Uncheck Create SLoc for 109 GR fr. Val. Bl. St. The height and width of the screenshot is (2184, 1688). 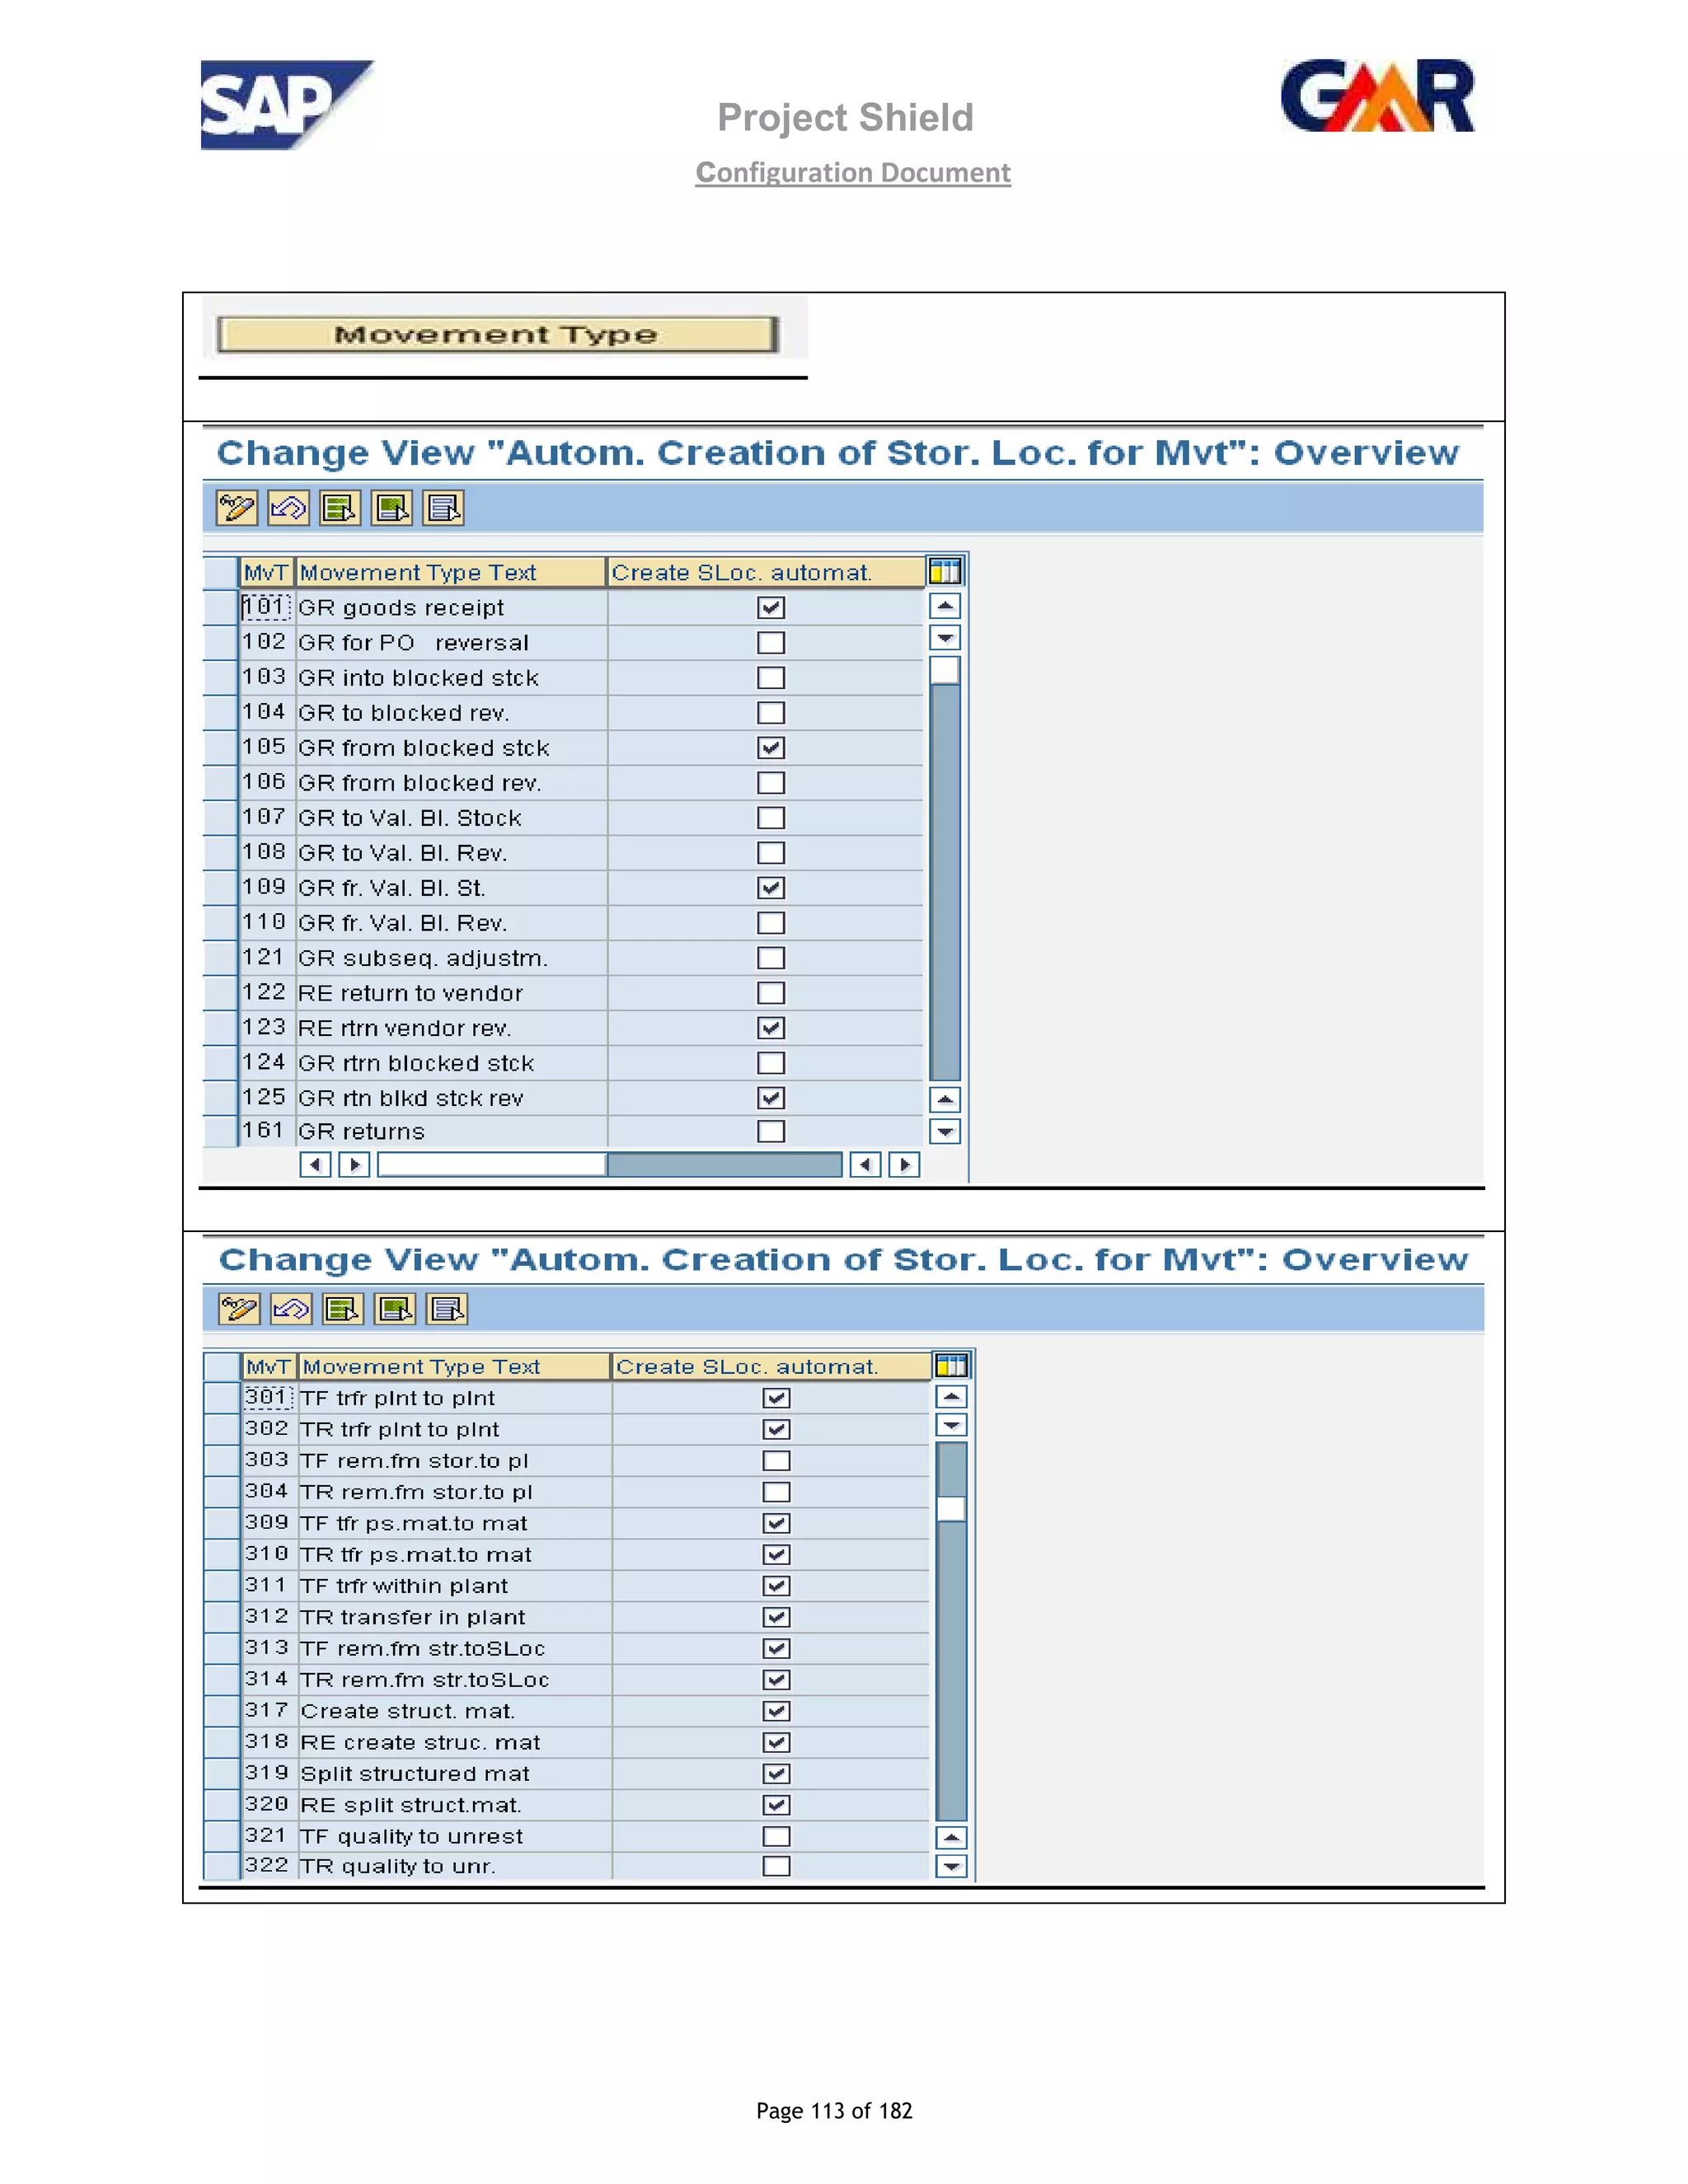click(771, 888)
